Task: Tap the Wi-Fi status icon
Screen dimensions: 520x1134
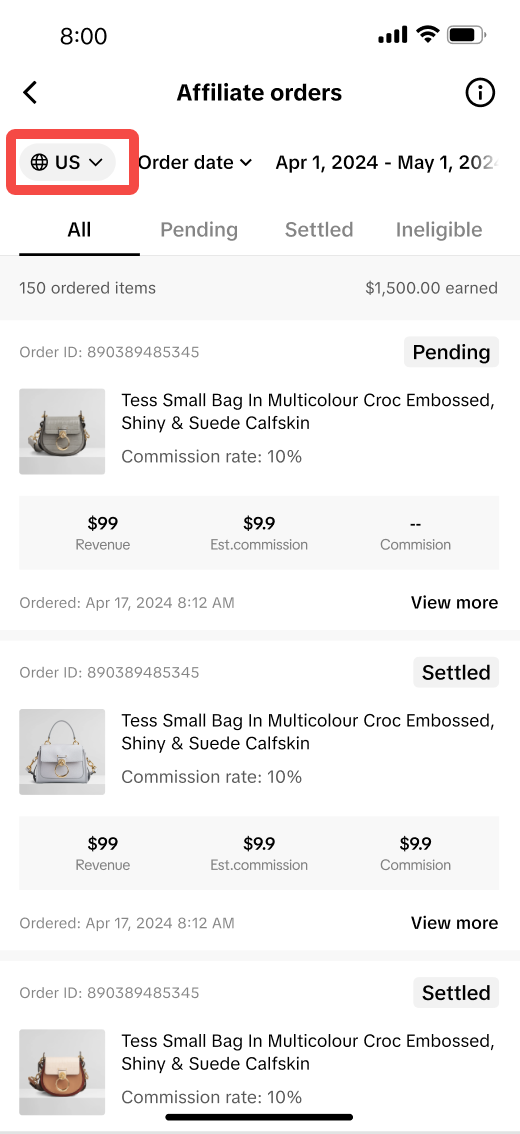Action: [x=427, y=35]
